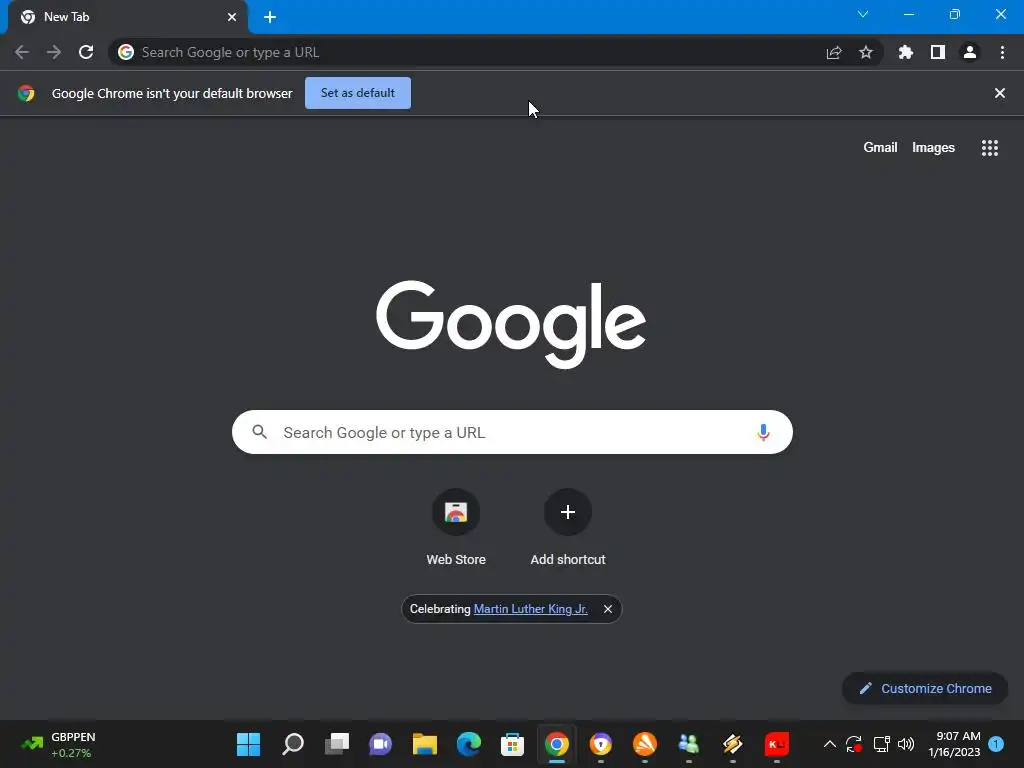Screen dimensions: 1024x768
Task: Open the Martin Luther King Jr. link
Action: (530, 609)
